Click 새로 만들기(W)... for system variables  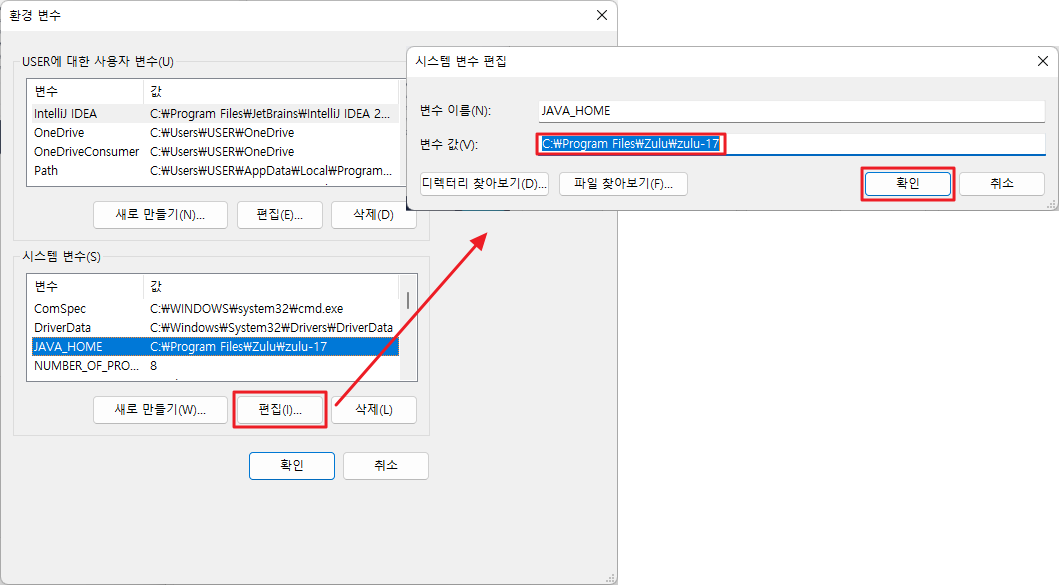(161, 410)
